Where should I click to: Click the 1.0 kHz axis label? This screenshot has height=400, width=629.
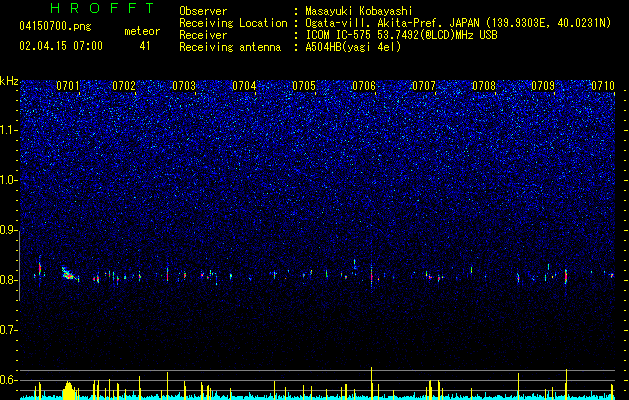(x=9, y=180)
